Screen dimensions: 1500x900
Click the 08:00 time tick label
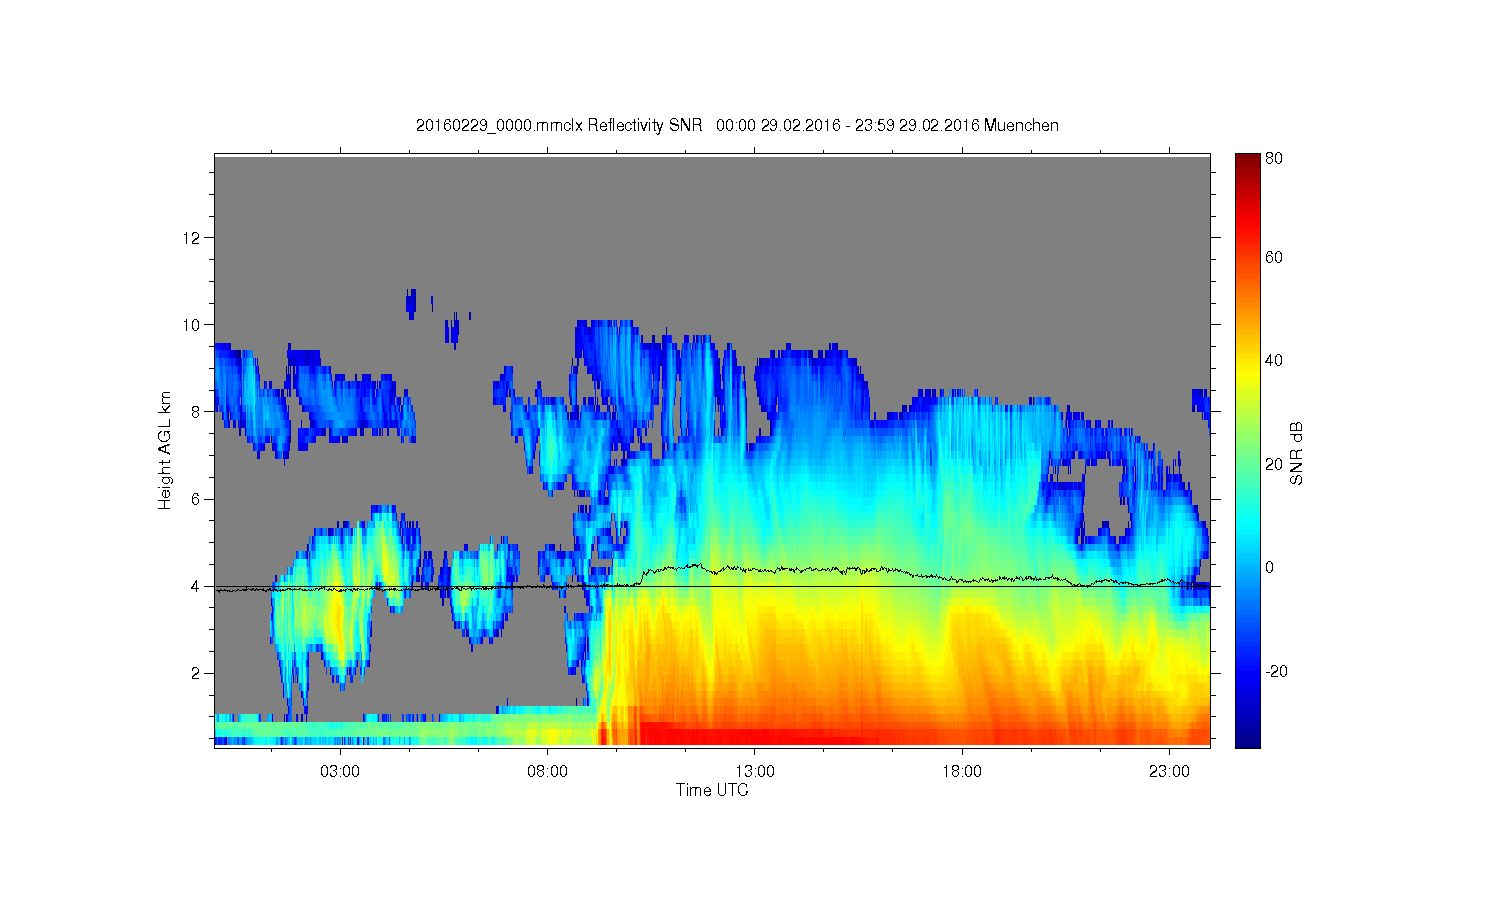point(547,772)
